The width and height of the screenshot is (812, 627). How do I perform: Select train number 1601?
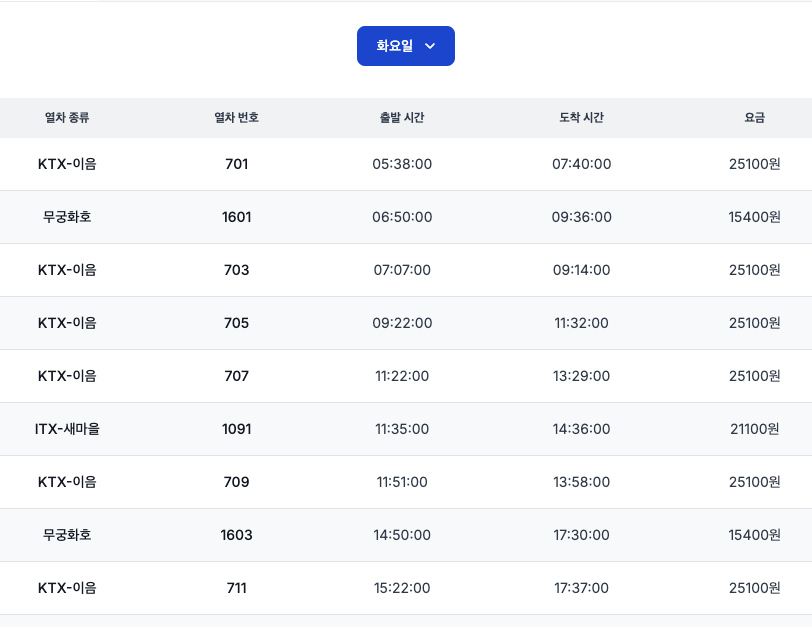237,217
